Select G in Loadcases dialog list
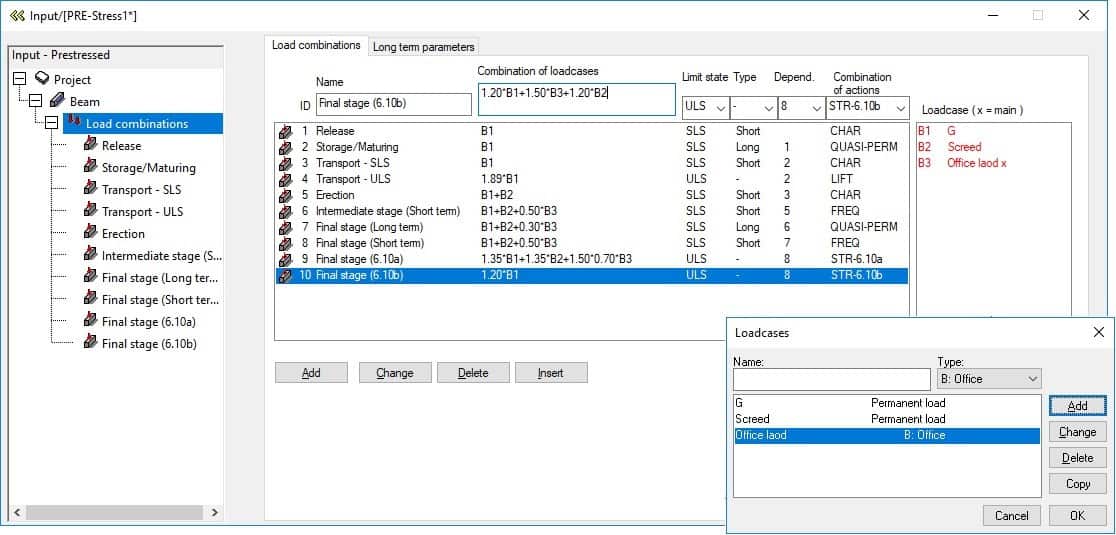 coord(887,403)
